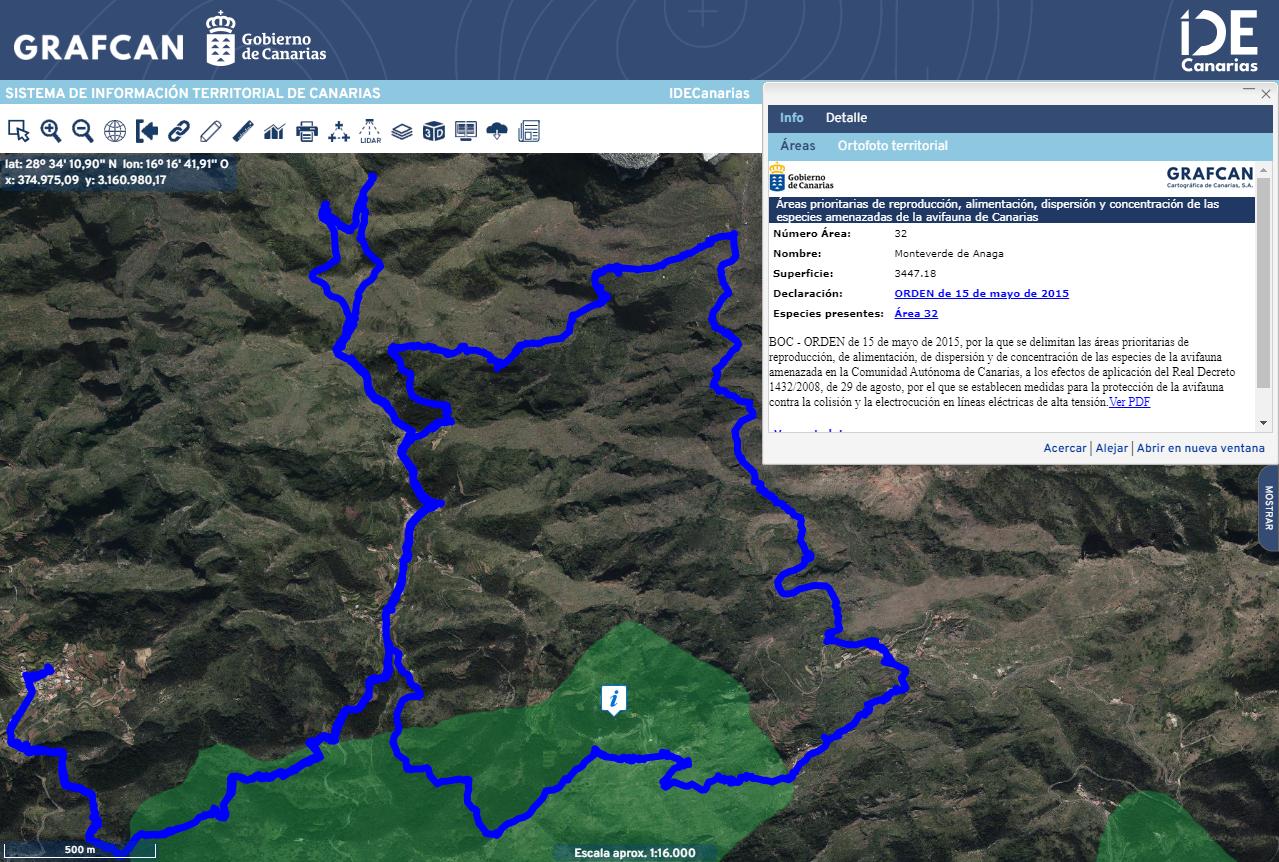Click the info marker on the map
This screenshot has height=862, width=1279.
pyautogui.click(x=614, y=700)
